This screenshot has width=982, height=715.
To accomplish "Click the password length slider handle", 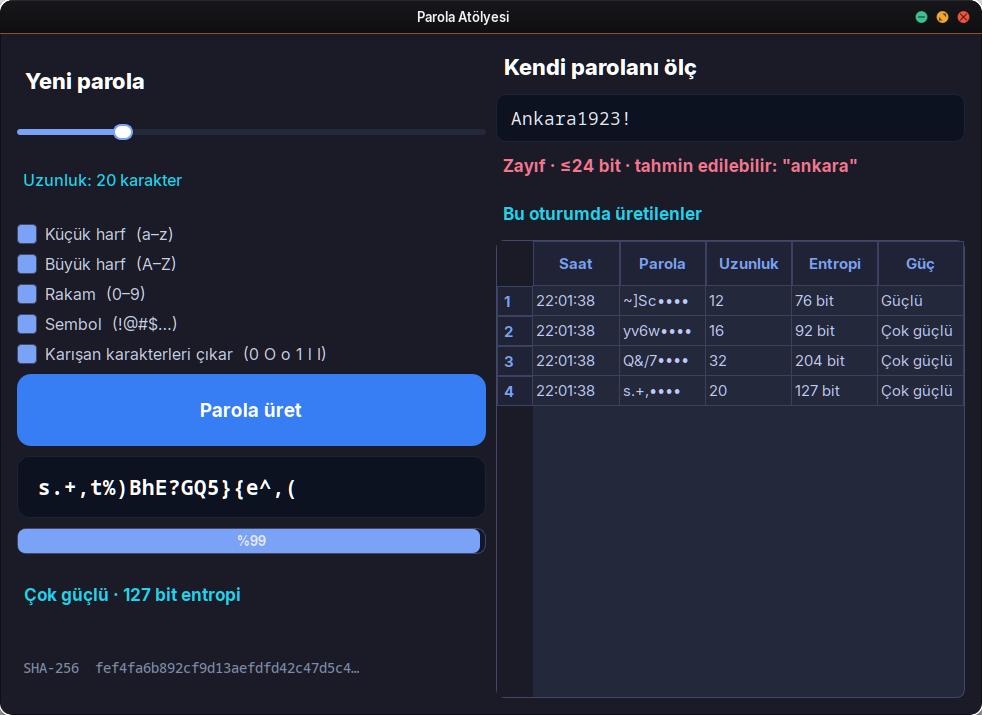I will [x=123, y=132].
